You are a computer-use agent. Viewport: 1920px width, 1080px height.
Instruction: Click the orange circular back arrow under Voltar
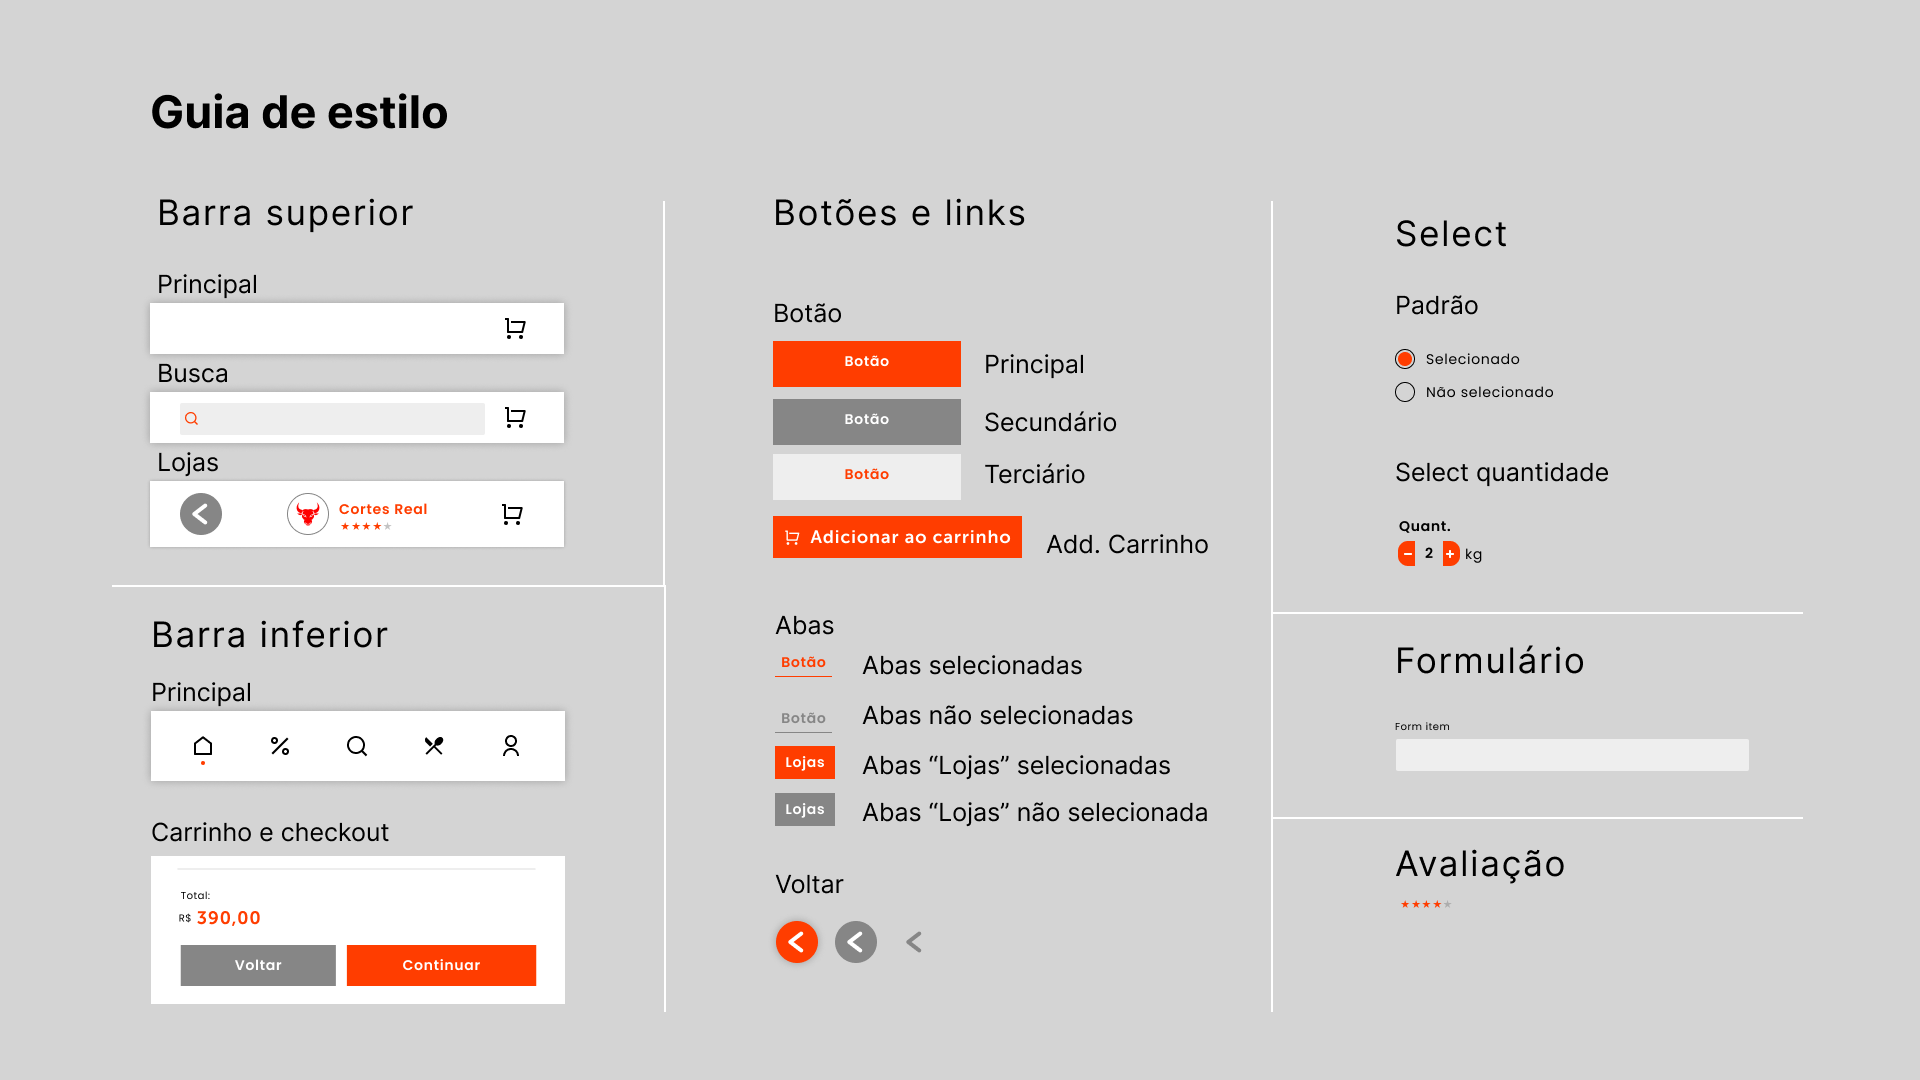point(797,942)
